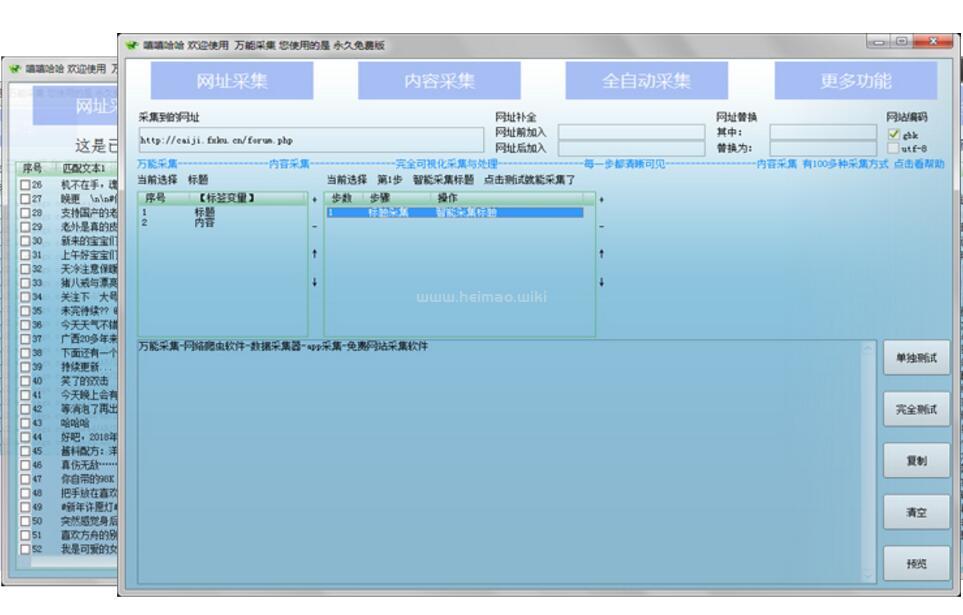Viewport: 963px width, 615px height.
Task: Move step up with the right up-arrow
Action: pos(601,254)
